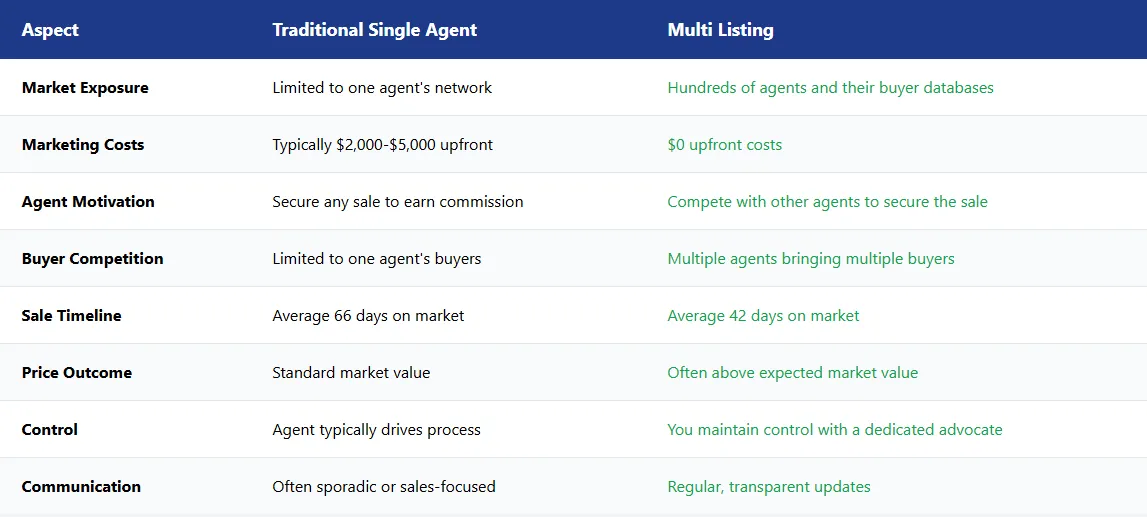Select the Communication row label
Image resolution: width=1147 pixels, height=517 pixels.
81,487
